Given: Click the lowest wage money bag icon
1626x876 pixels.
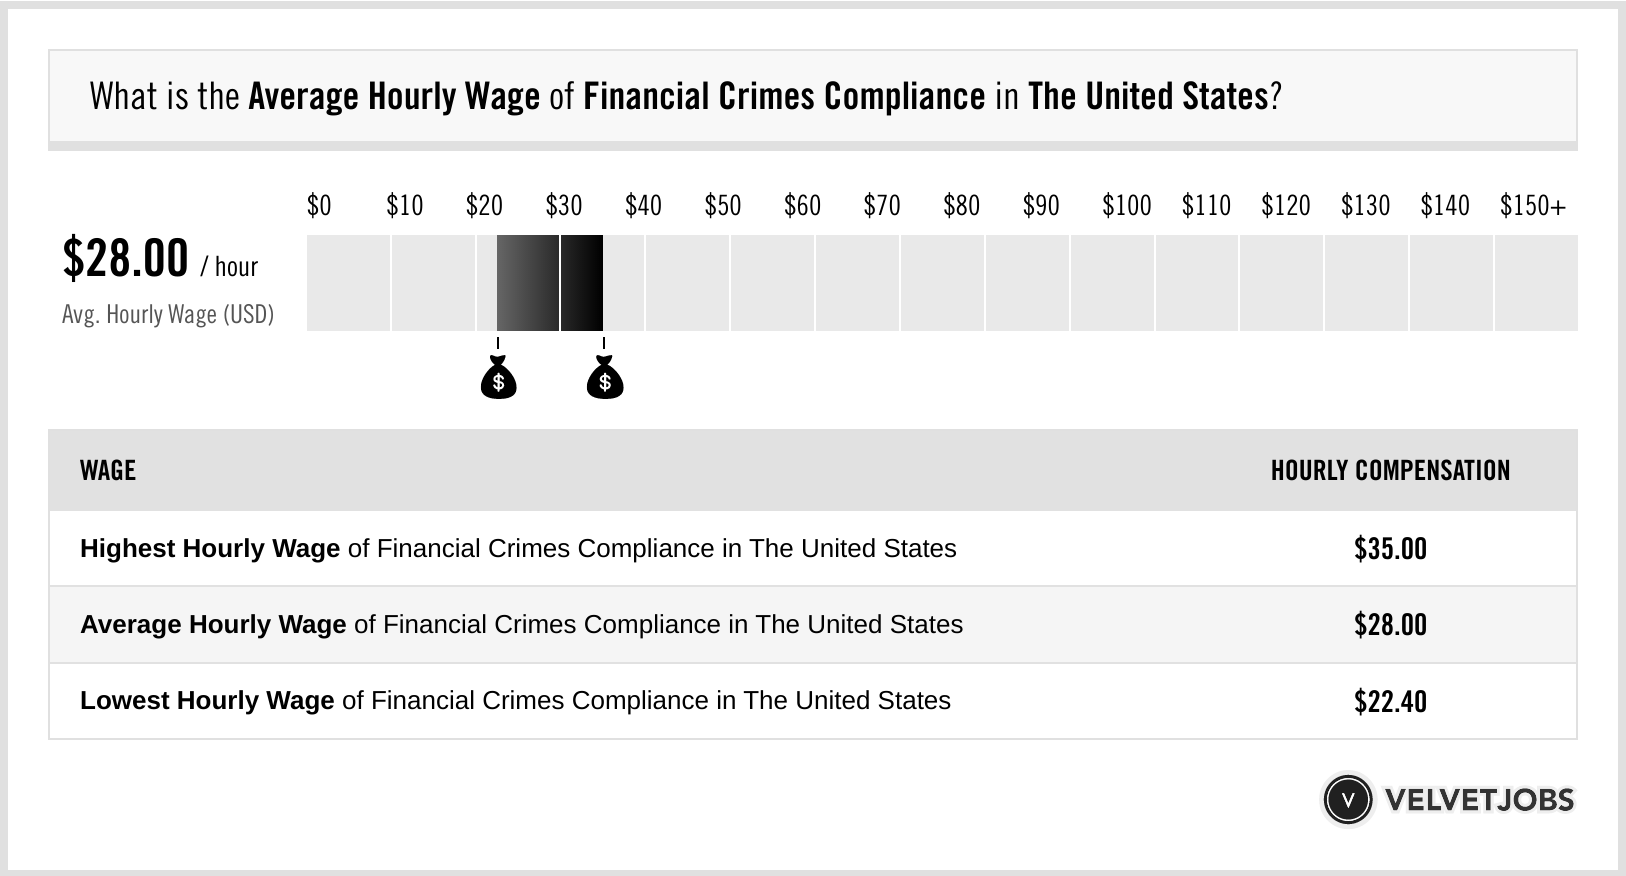Looking at the screenshot, I should point(498,378).
